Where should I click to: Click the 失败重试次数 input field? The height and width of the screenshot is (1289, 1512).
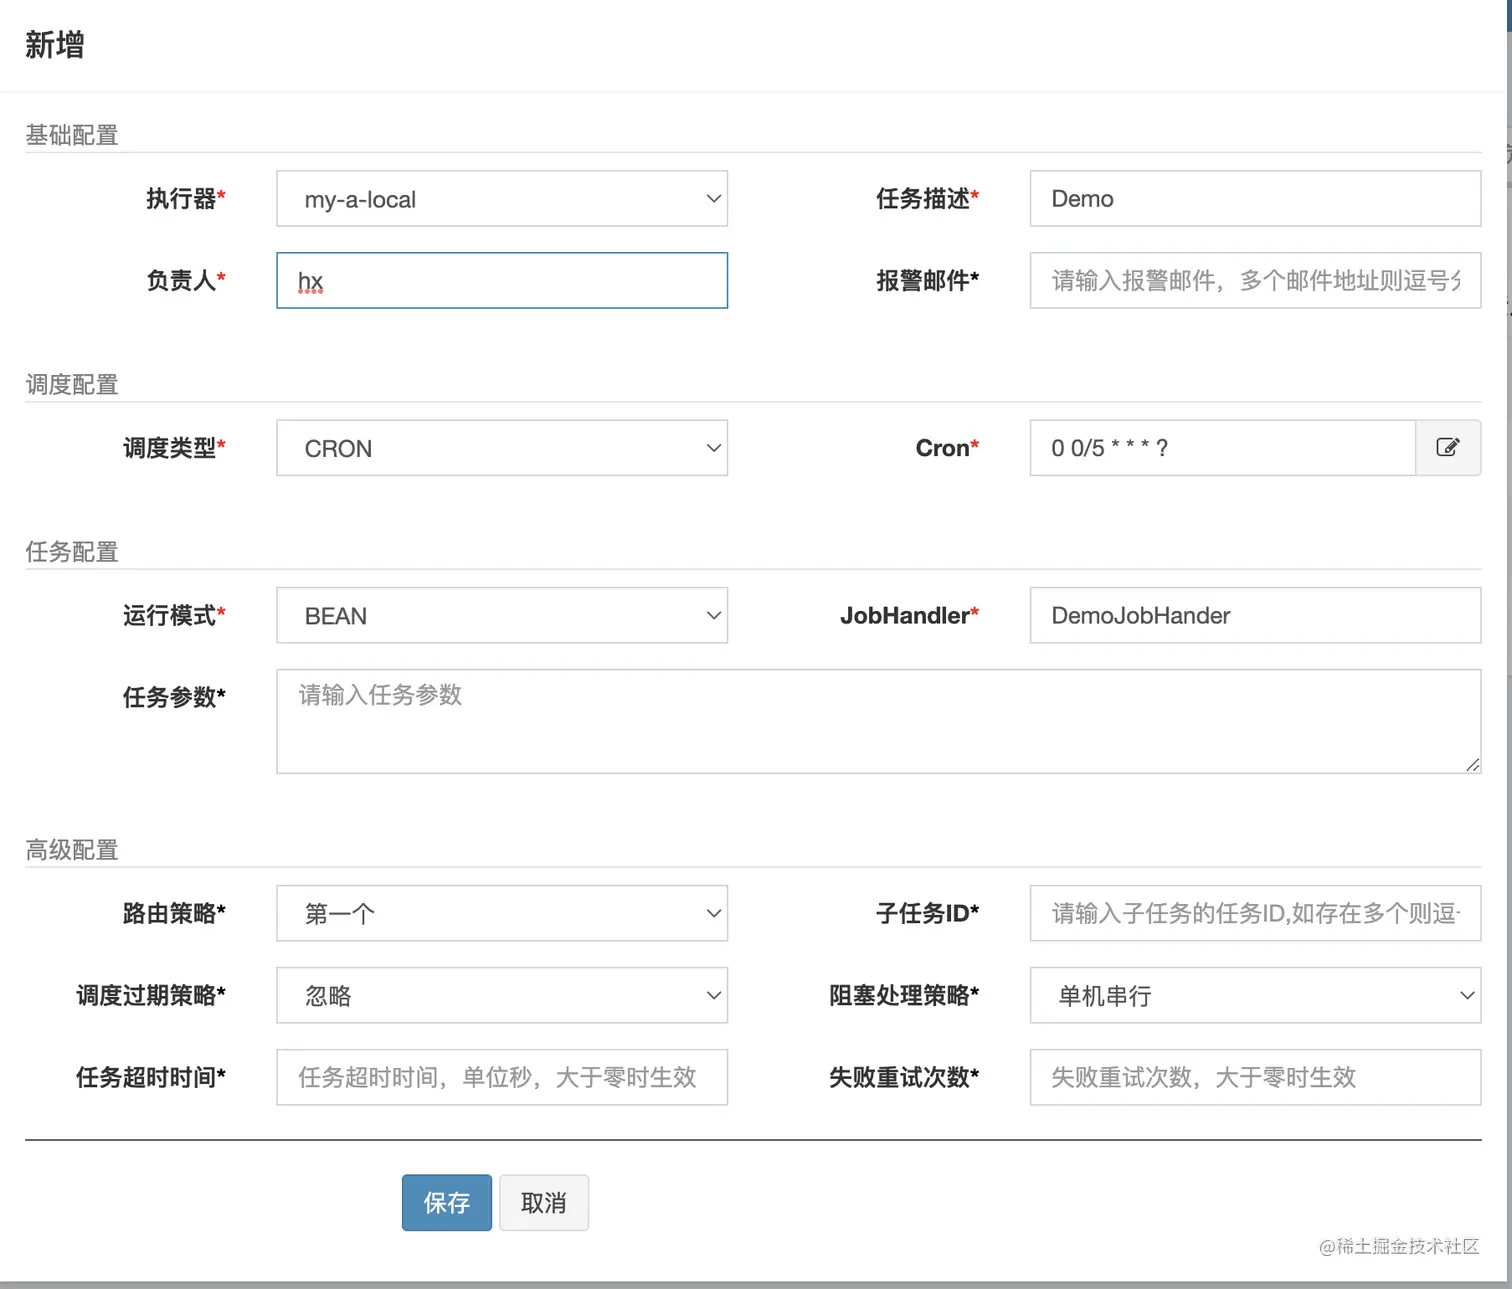pyautogui.click(x=1255, y=1077)
